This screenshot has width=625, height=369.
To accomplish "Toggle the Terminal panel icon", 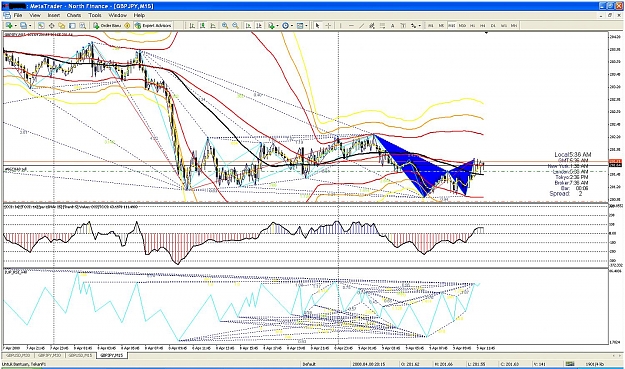I will click(72, 26).
